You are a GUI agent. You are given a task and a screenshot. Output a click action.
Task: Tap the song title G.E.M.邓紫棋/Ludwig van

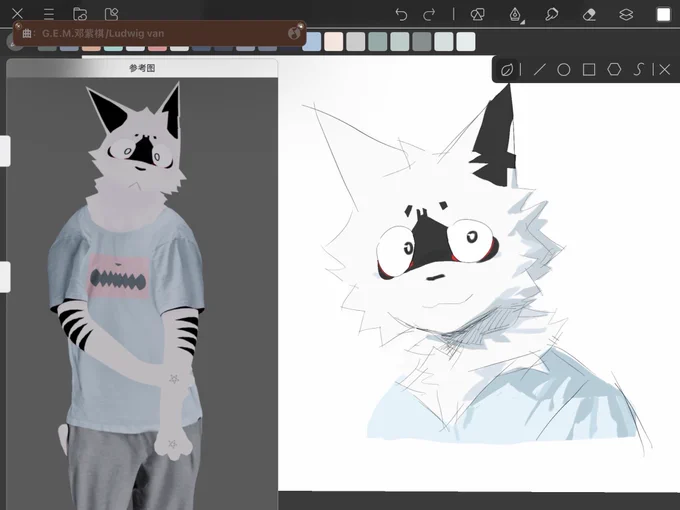[x=103, y=33]
